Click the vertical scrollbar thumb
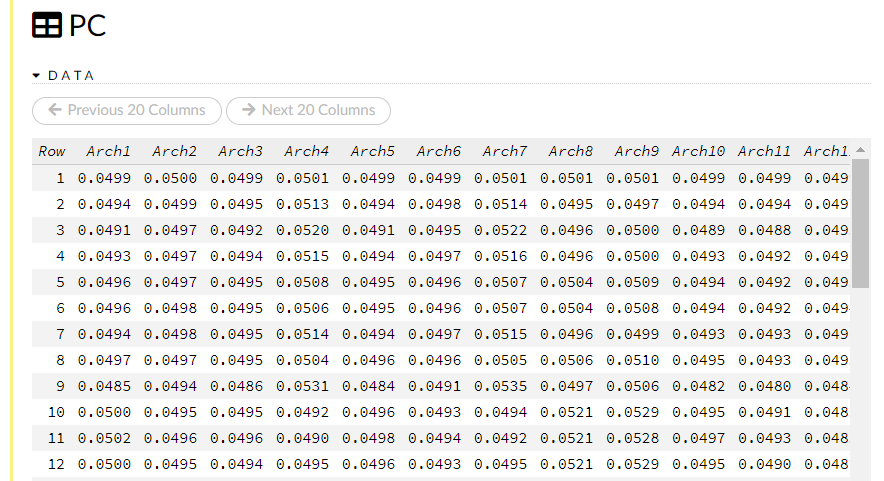The width and height of the screenshot is (884, 481). 860,220
